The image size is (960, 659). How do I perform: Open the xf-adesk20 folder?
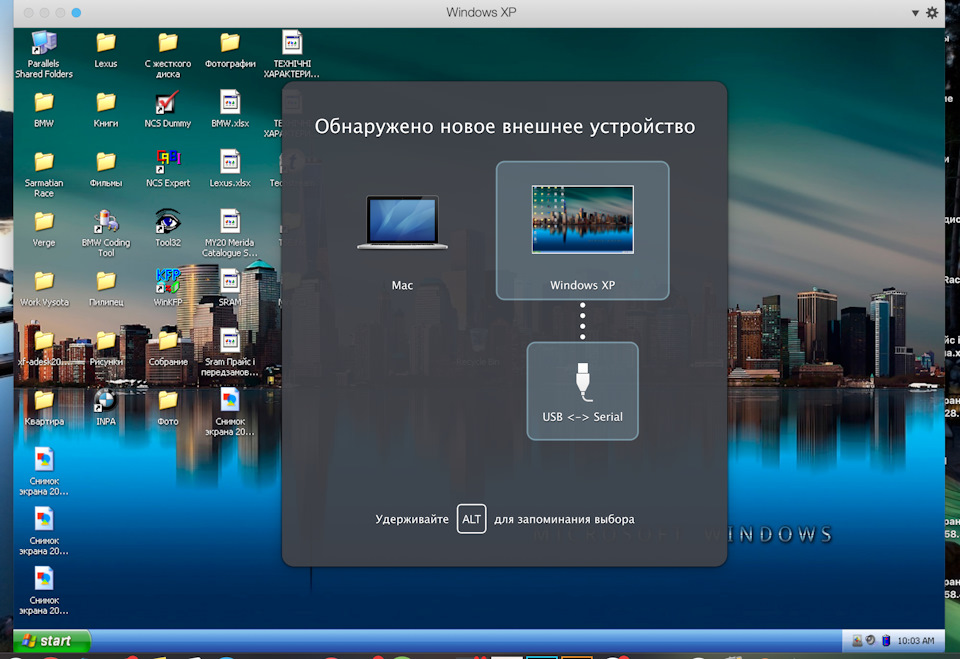(x=43, y=348)
